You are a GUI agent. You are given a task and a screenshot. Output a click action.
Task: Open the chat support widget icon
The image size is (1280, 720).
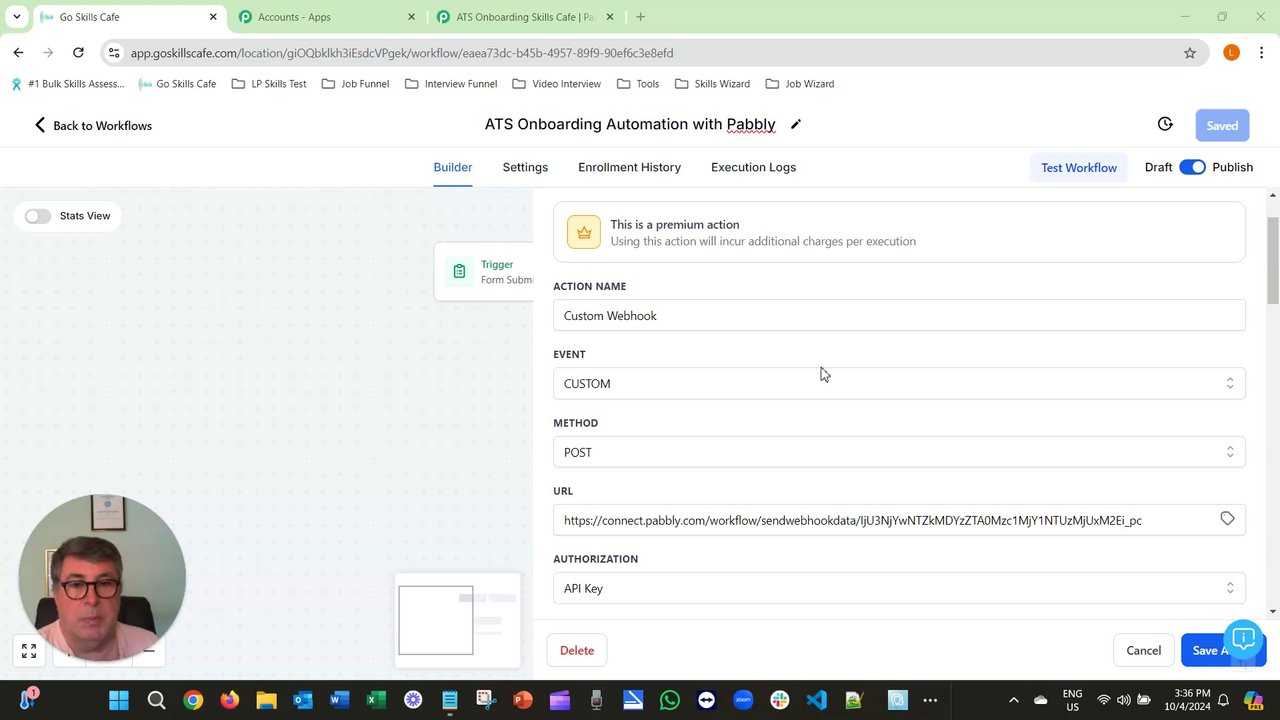pyautogui.click(x=1243, y=638)
